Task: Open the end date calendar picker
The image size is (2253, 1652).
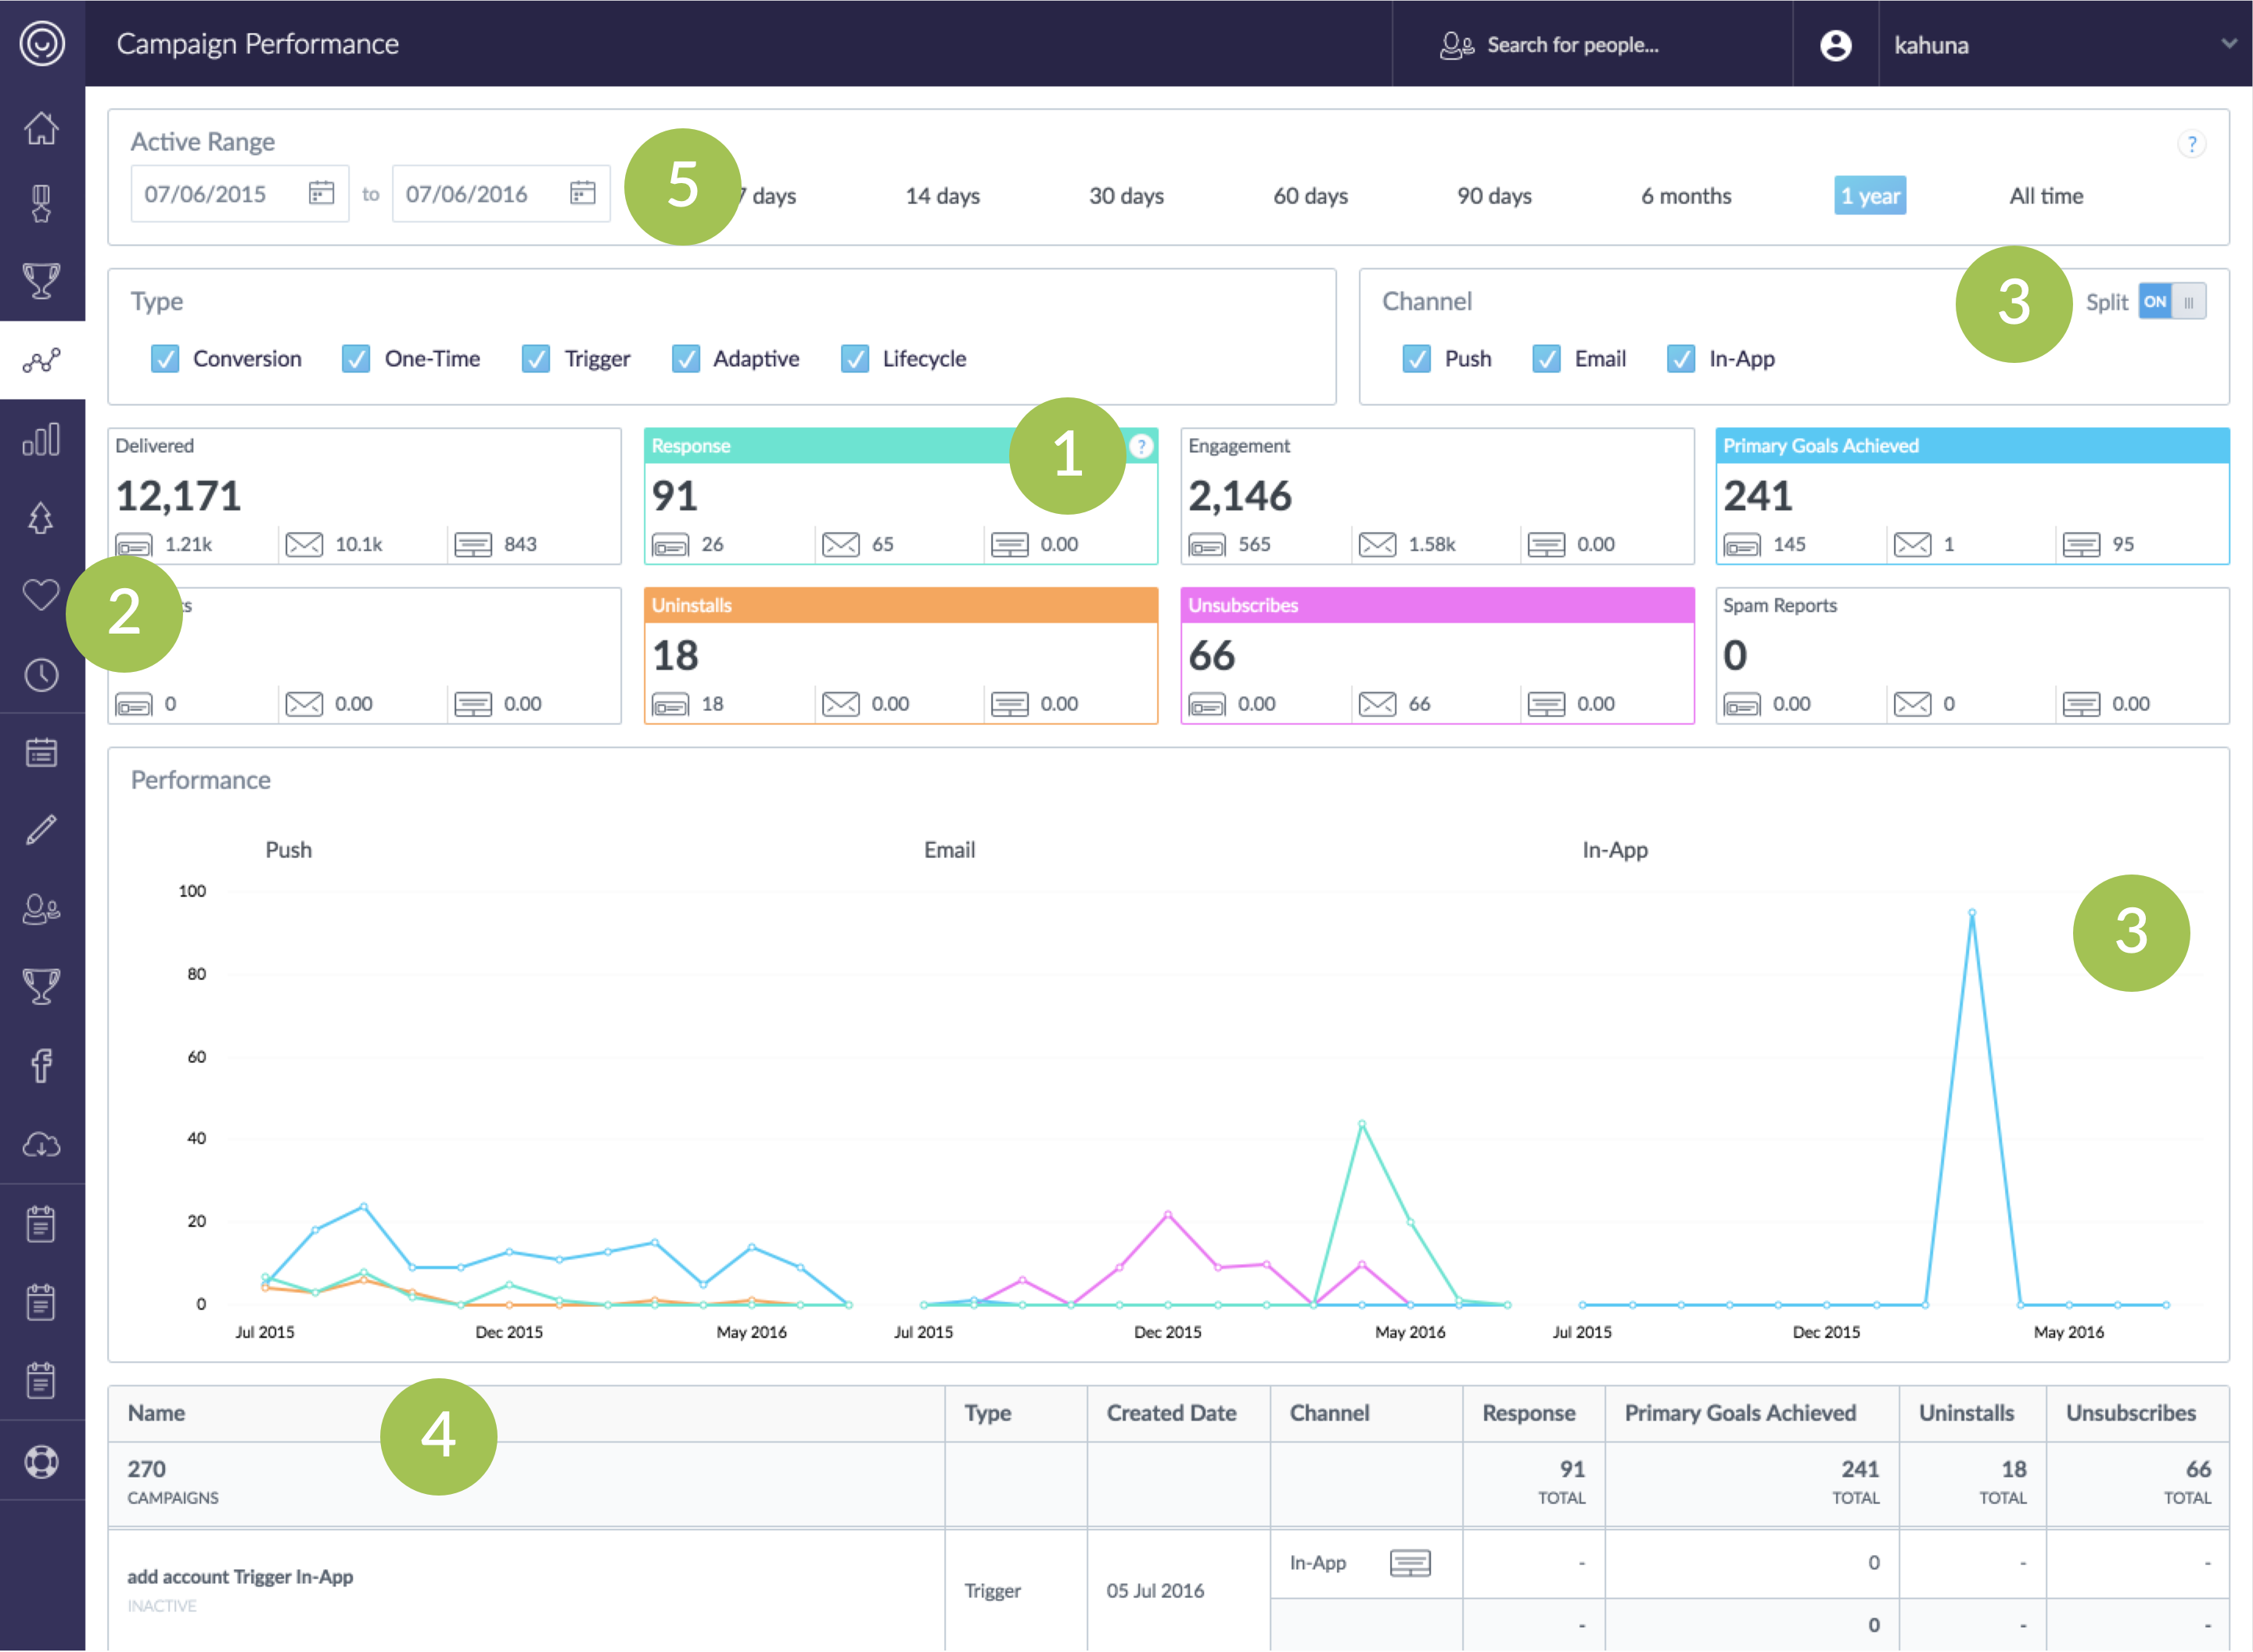Action: point(582,192)
